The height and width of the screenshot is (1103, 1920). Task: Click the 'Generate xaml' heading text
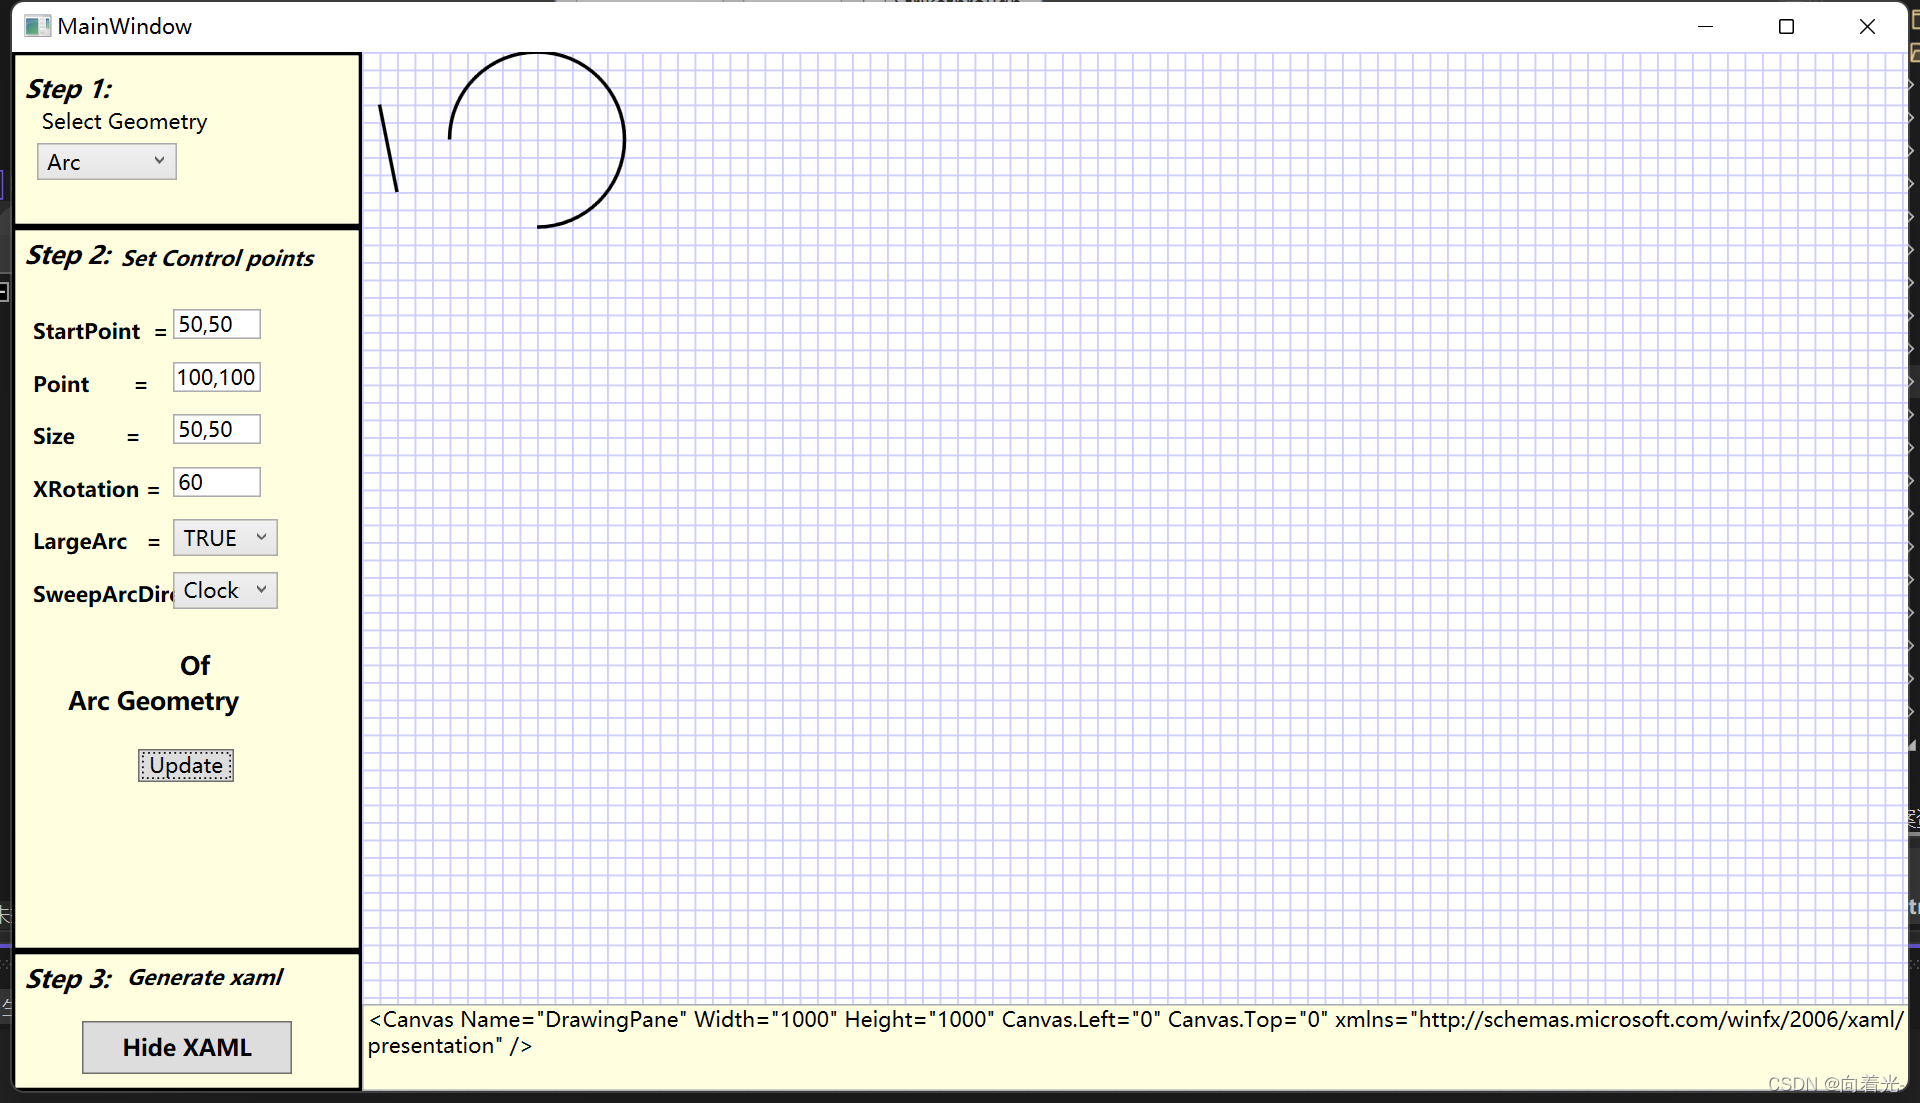click(x=205, y=977)
